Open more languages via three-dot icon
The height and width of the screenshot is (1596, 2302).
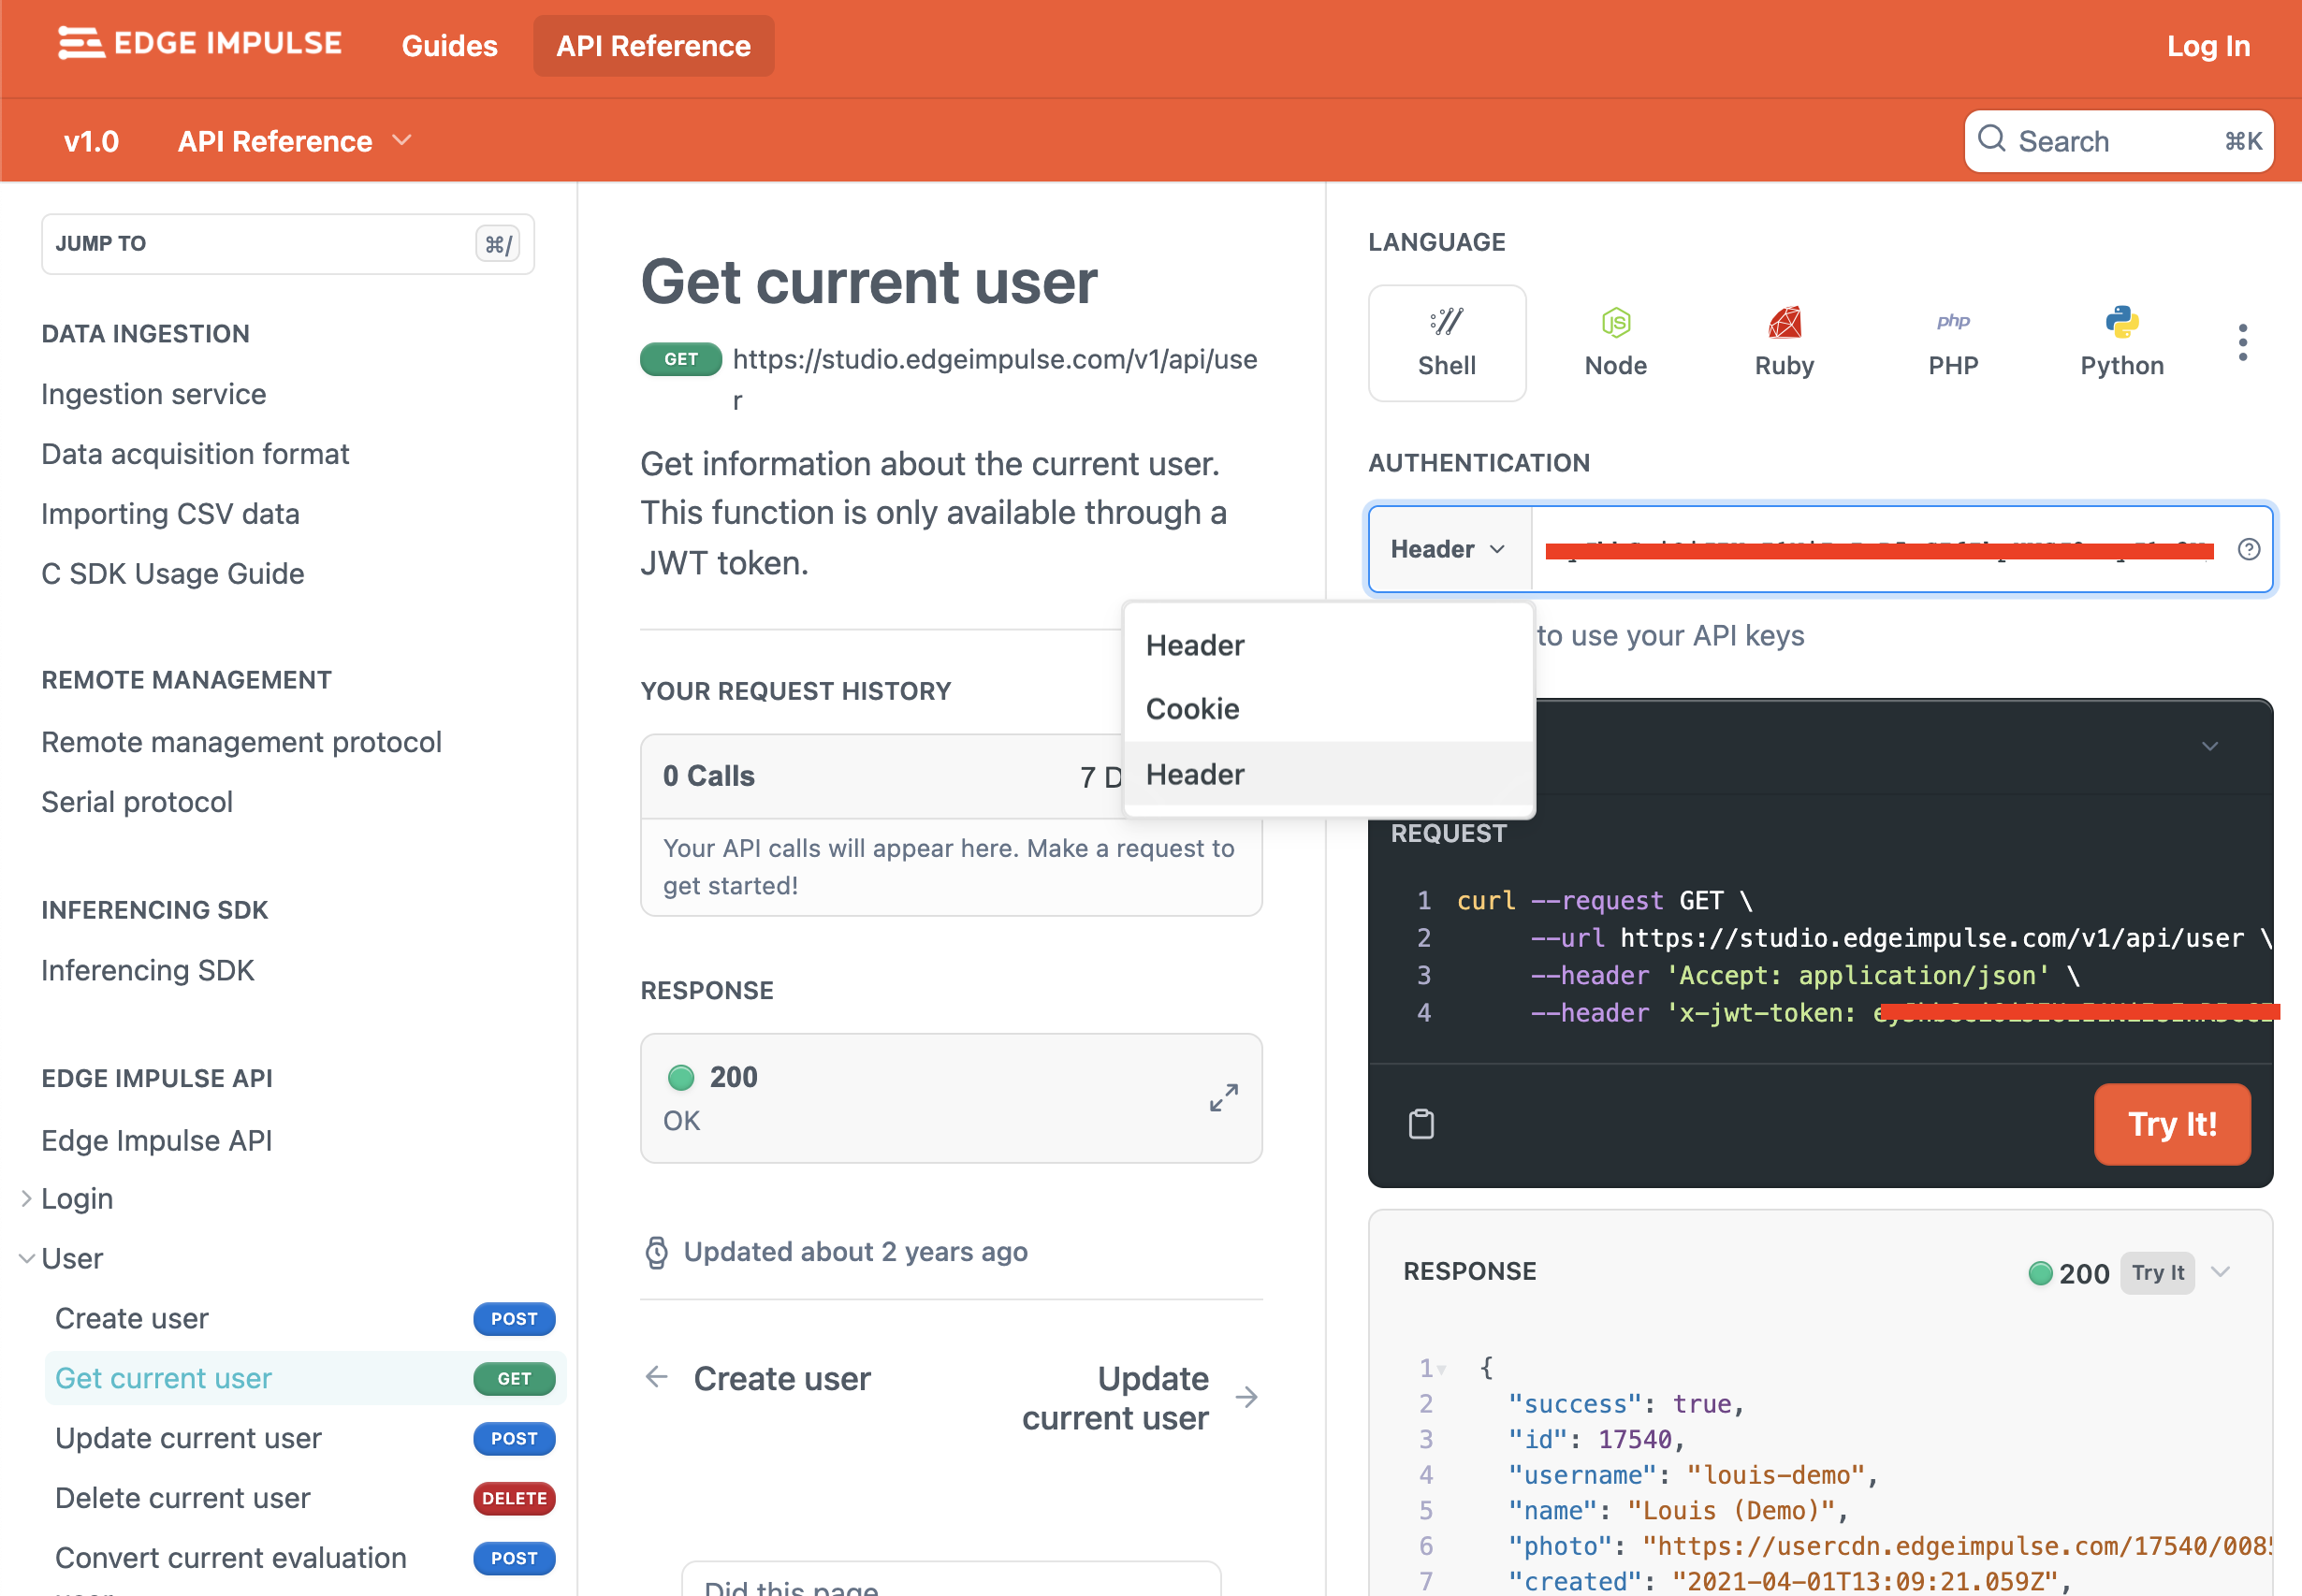tap(2243, 343)
